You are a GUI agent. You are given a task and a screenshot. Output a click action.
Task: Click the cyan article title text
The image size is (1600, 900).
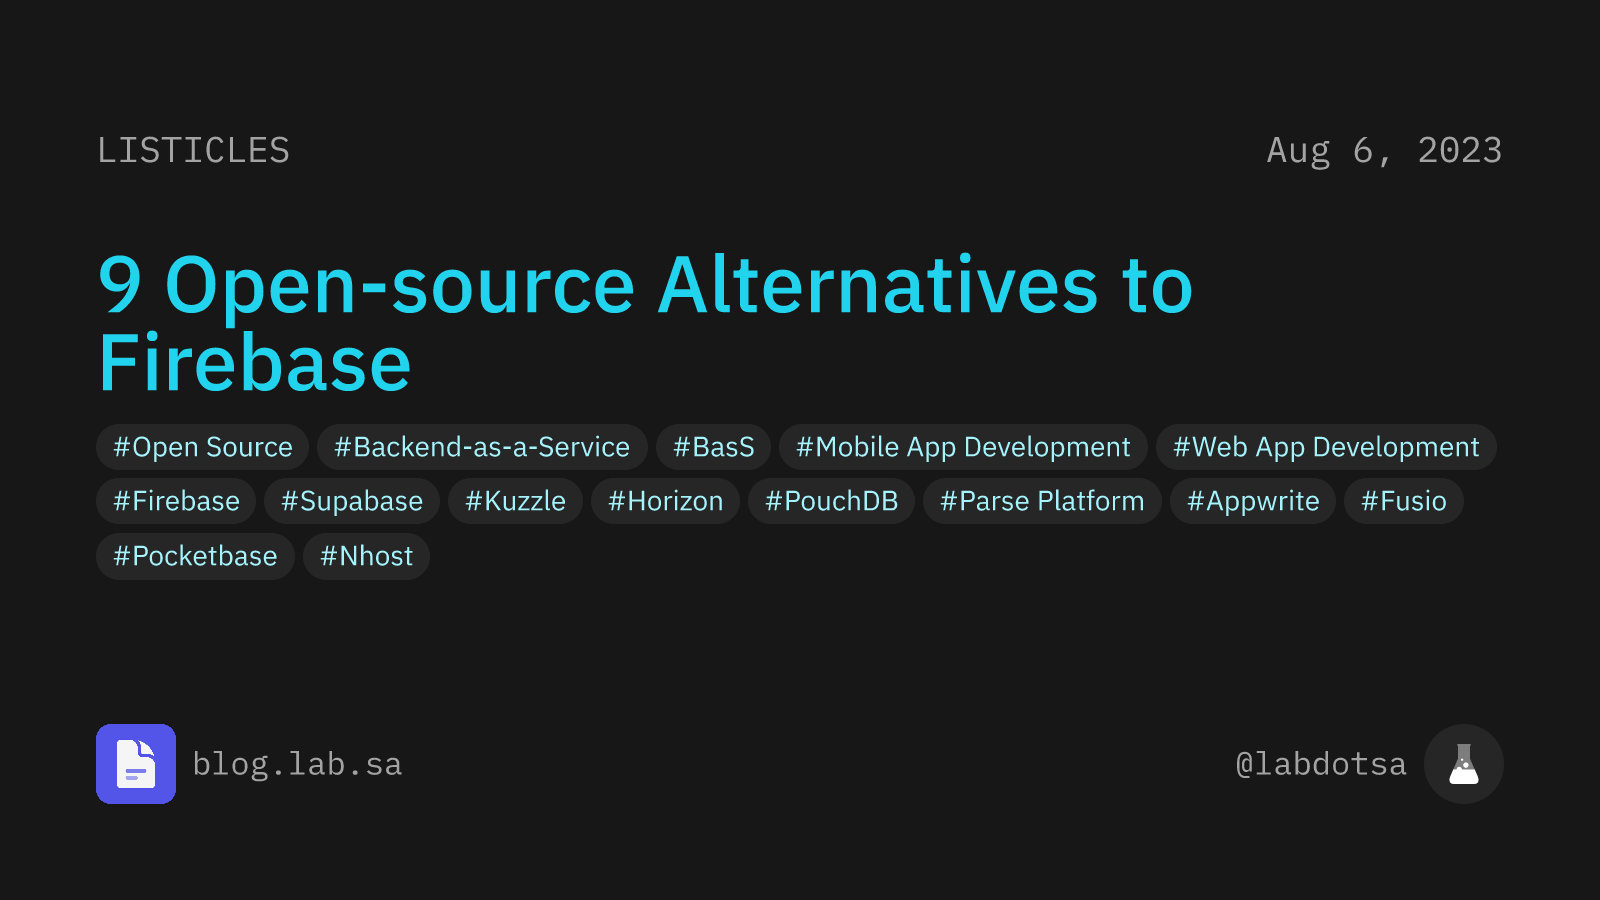click(x=644, y=320)
